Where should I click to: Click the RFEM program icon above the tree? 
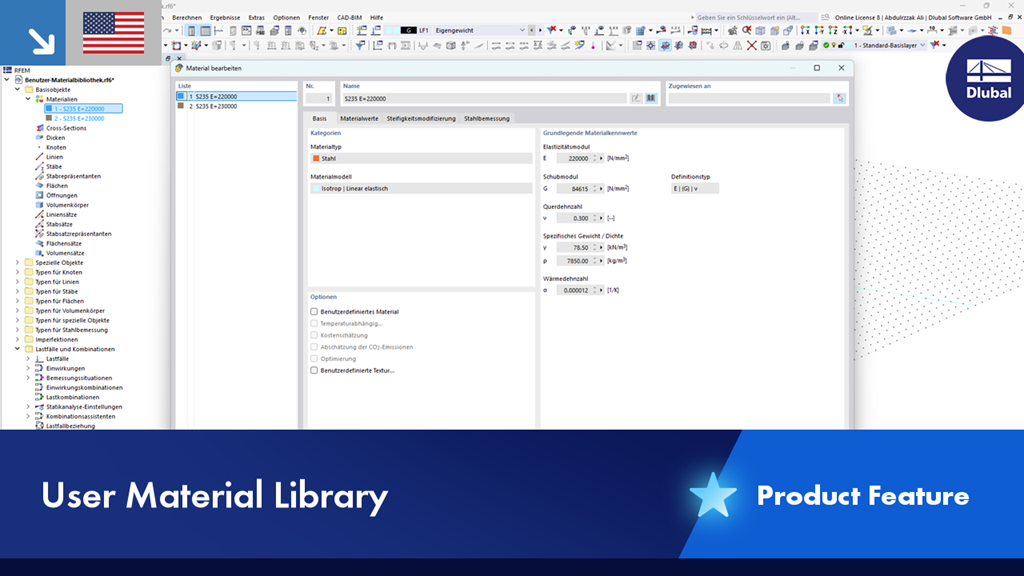pyautogui.click(x=7, y=70)
